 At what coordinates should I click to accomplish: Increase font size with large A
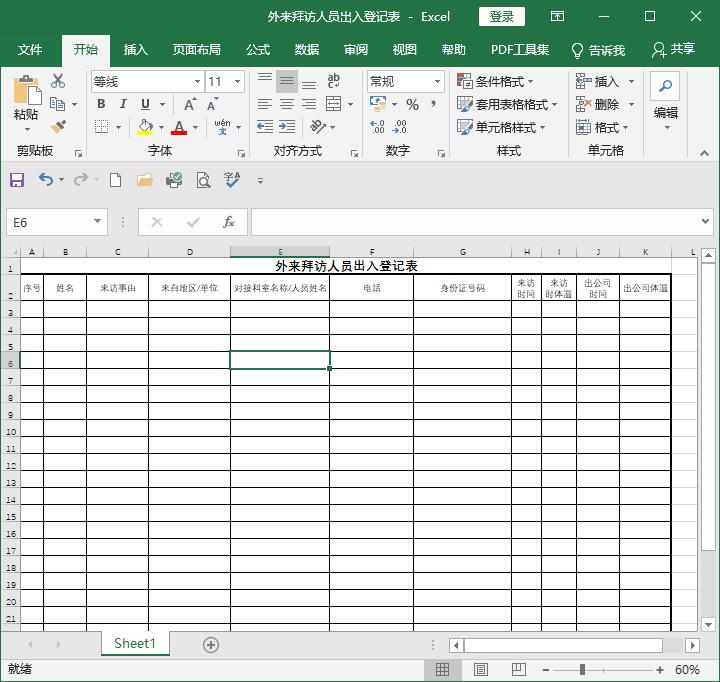coord(190,104)
